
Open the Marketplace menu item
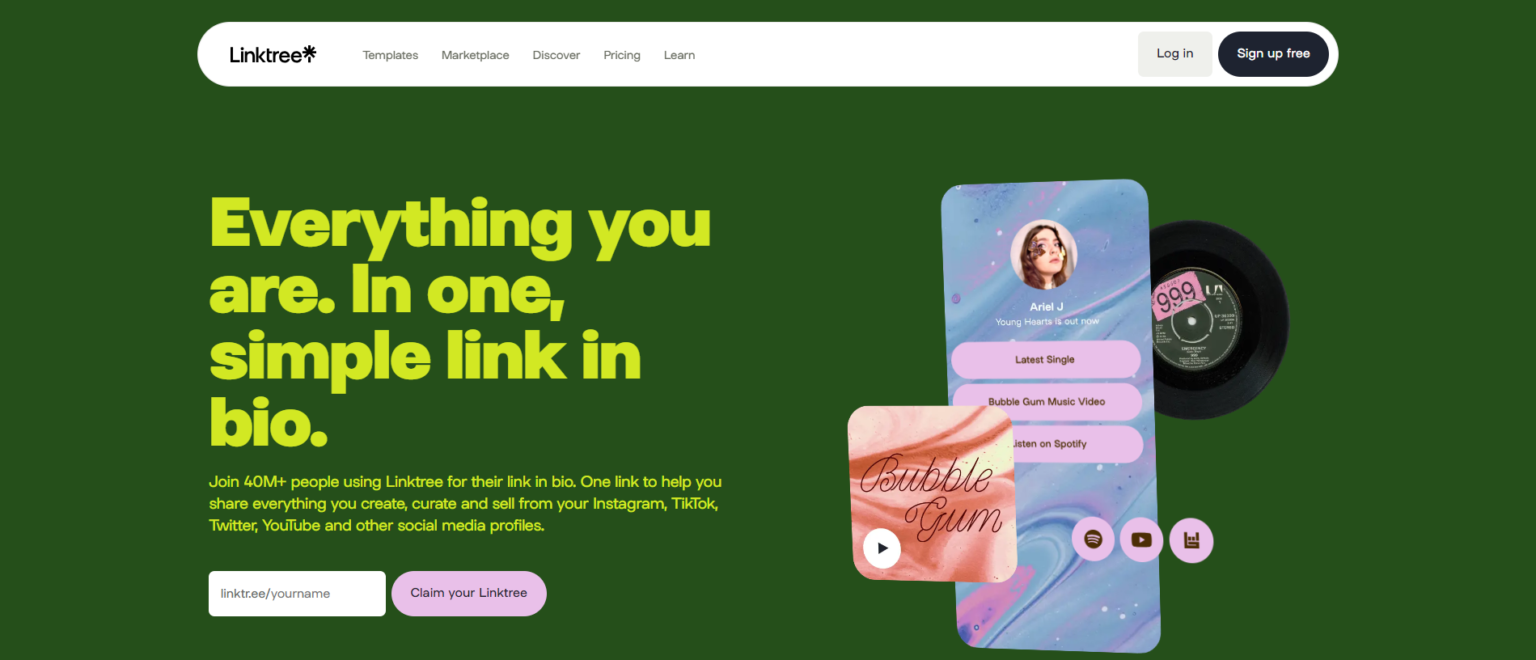pyautogui.click(x=475, y=55)
